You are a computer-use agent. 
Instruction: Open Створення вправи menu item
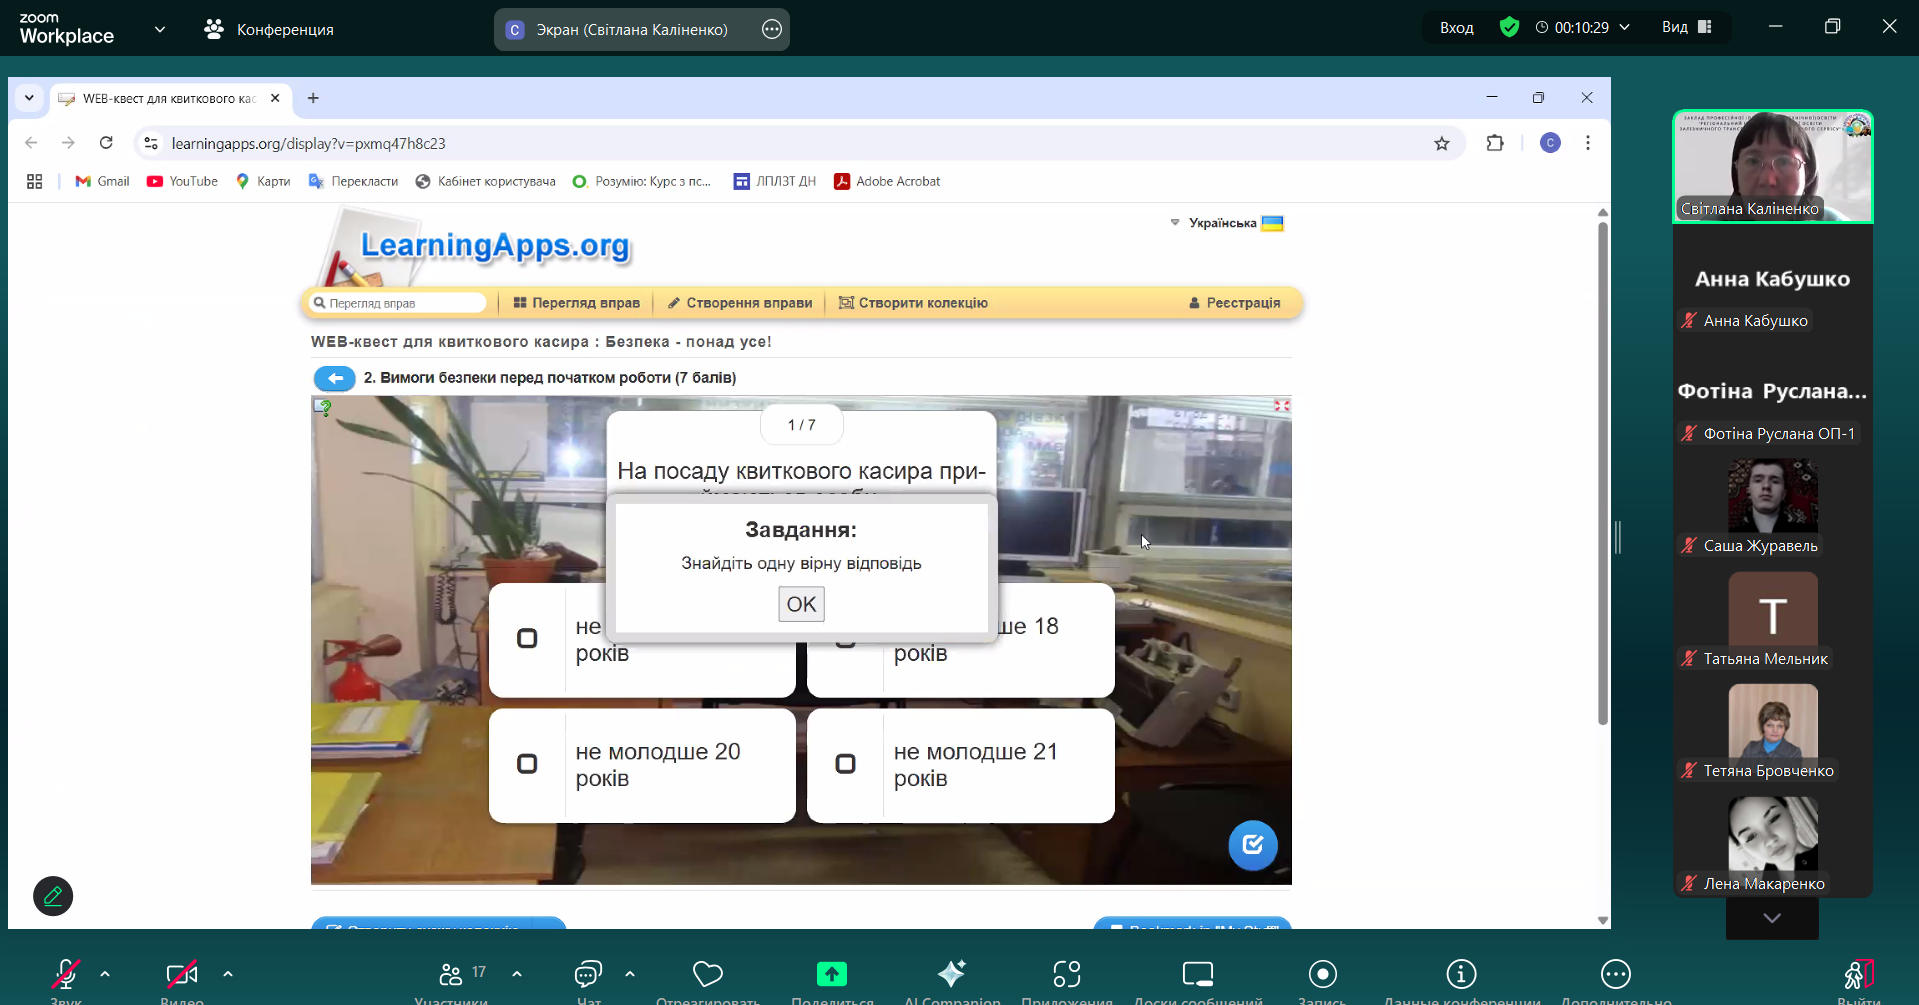(x=740, y=303)
